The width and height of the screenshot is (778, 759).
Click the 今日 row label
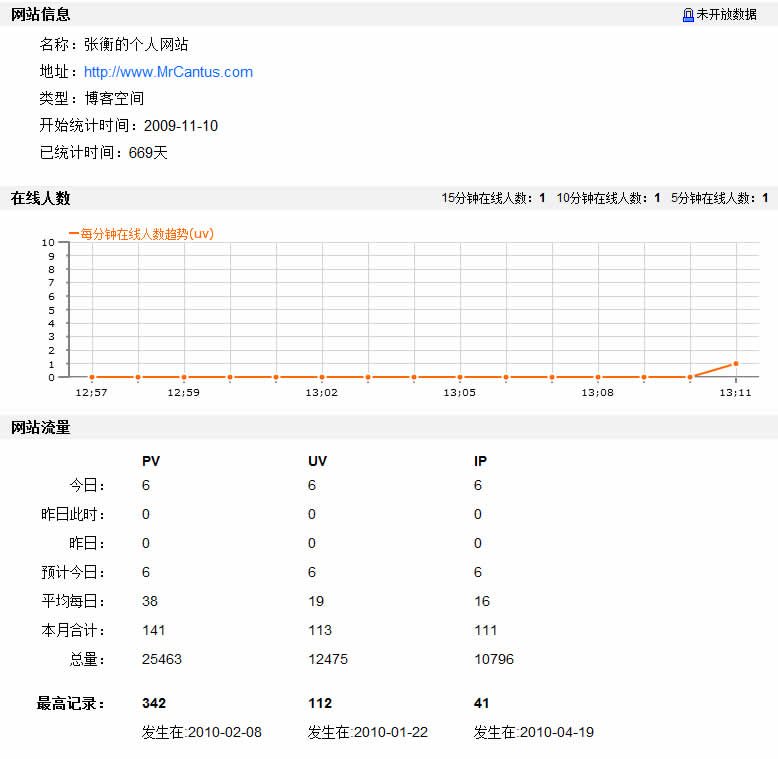coord(87,485)
